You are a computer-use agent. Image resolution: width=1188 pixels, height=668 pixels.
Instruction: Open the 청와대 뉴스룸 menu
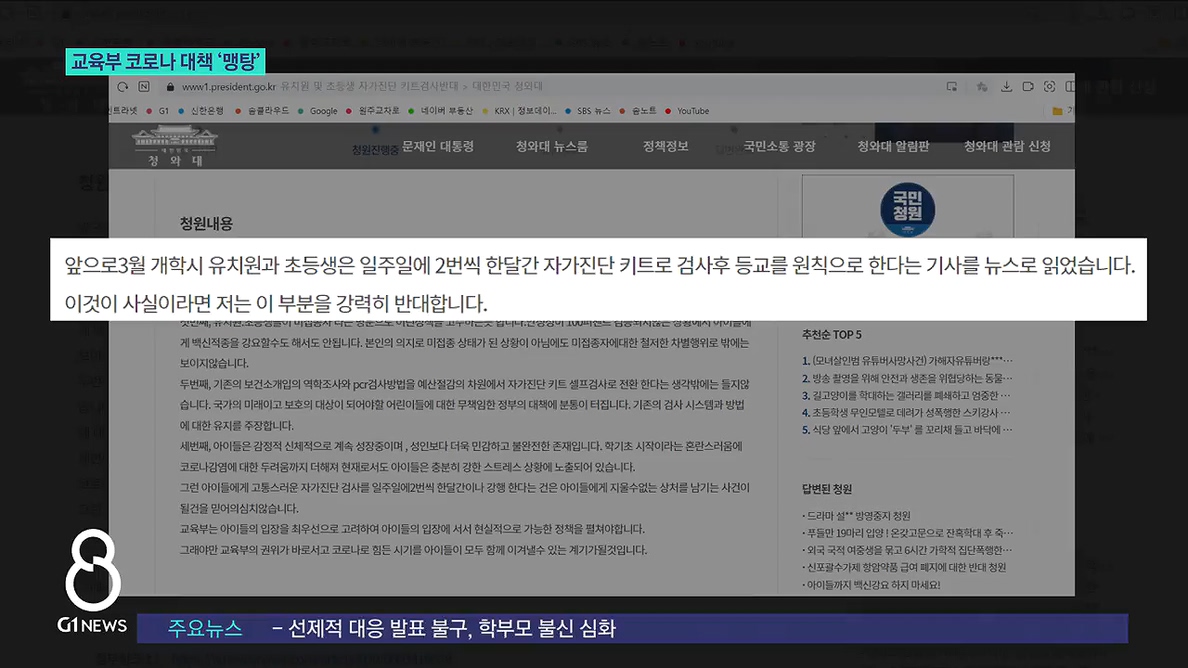click(551, 146)
